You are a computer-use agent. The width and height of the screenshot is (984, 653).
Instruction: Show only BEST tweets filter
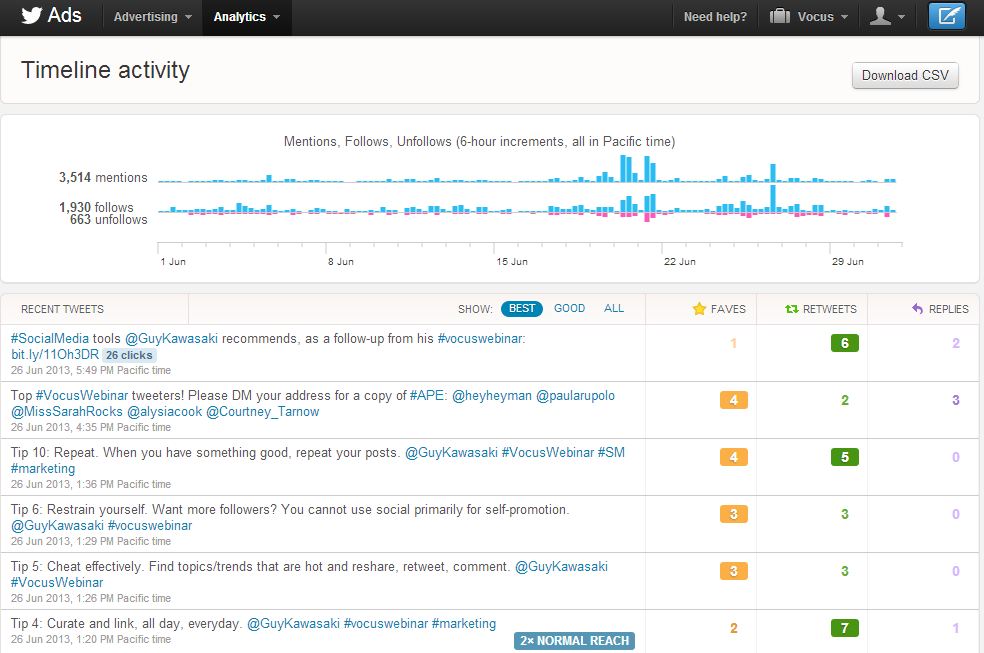coord(522,309)
